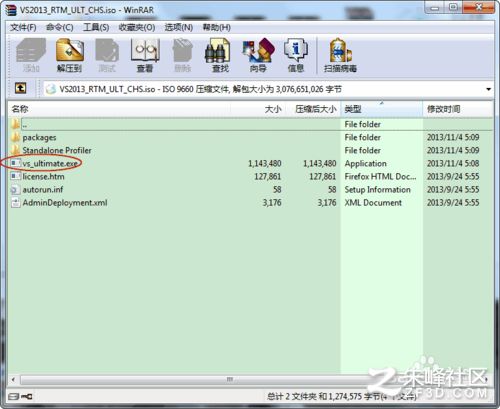Launch the Wizard (向导) toolbar icon
This screenshot has width=500, height=409.
258,55
